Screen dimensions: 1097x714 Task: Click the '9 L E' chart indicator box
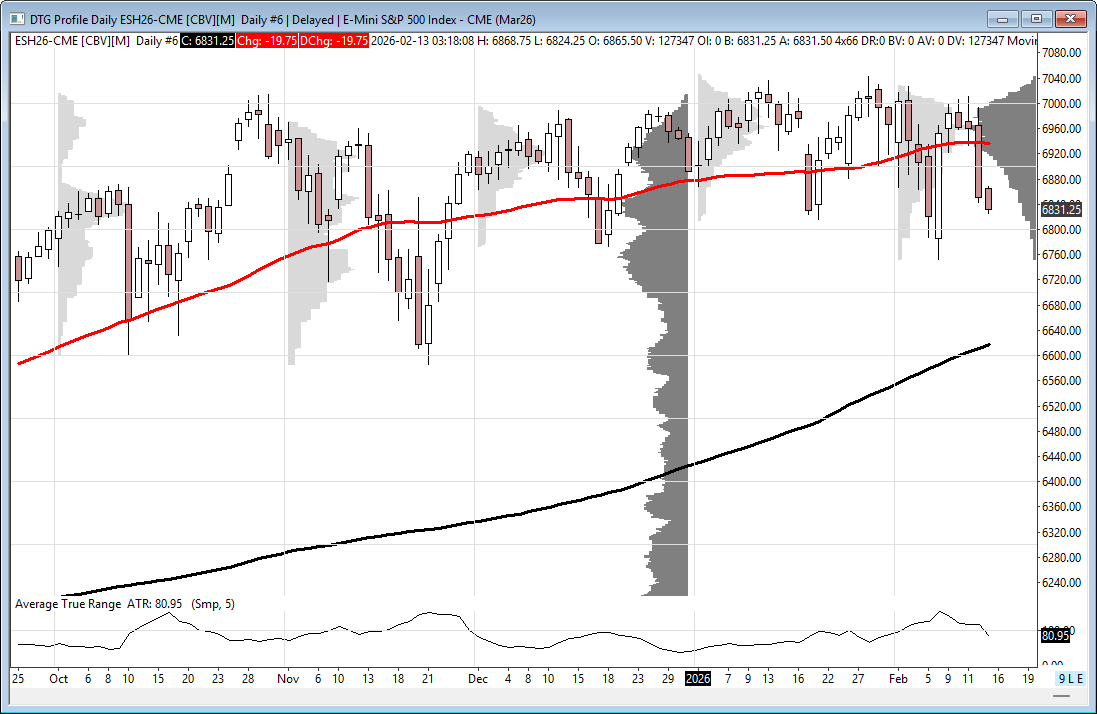(1070, 678)
